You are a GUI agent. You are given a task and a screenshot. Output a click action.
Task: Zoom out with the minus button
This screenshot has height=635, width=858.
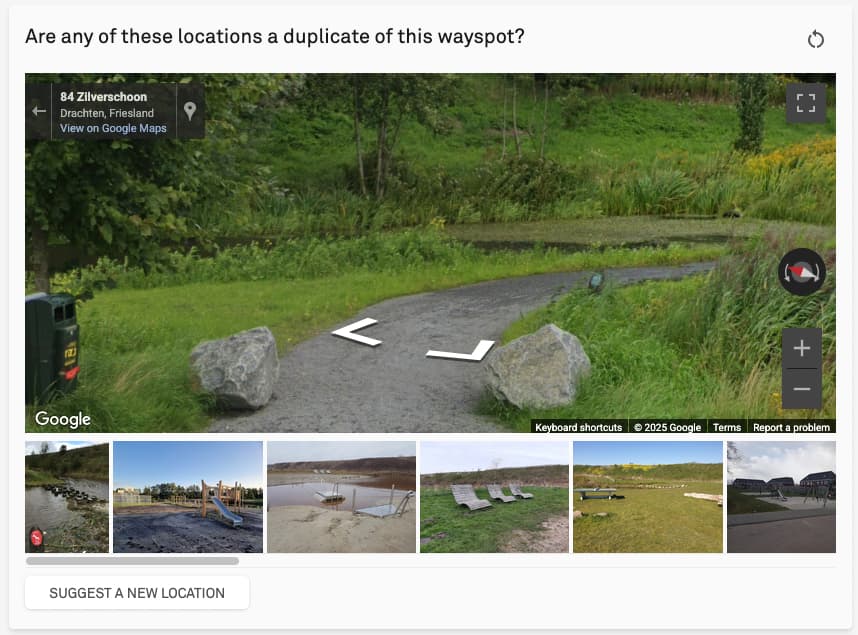coord(802,389)
